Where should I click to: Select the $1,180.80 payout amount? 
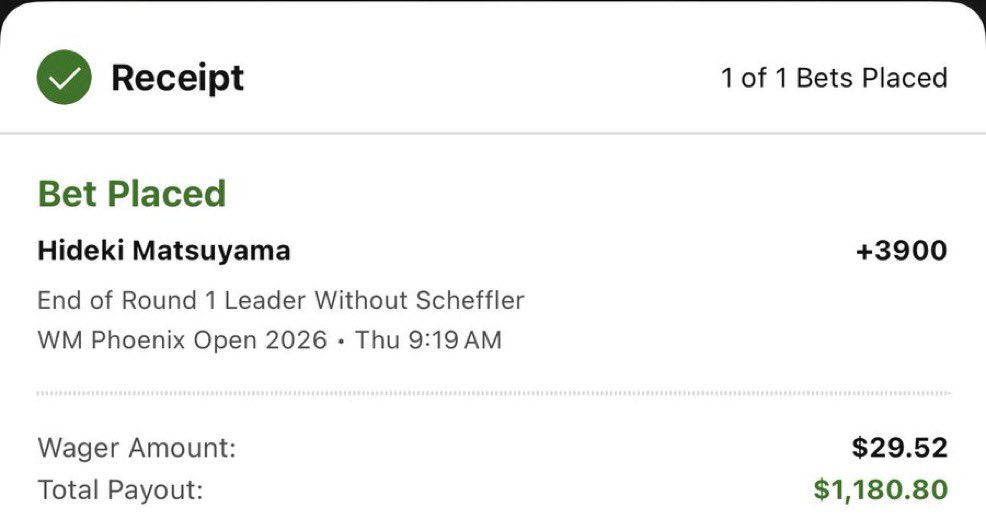coord(880,490)
